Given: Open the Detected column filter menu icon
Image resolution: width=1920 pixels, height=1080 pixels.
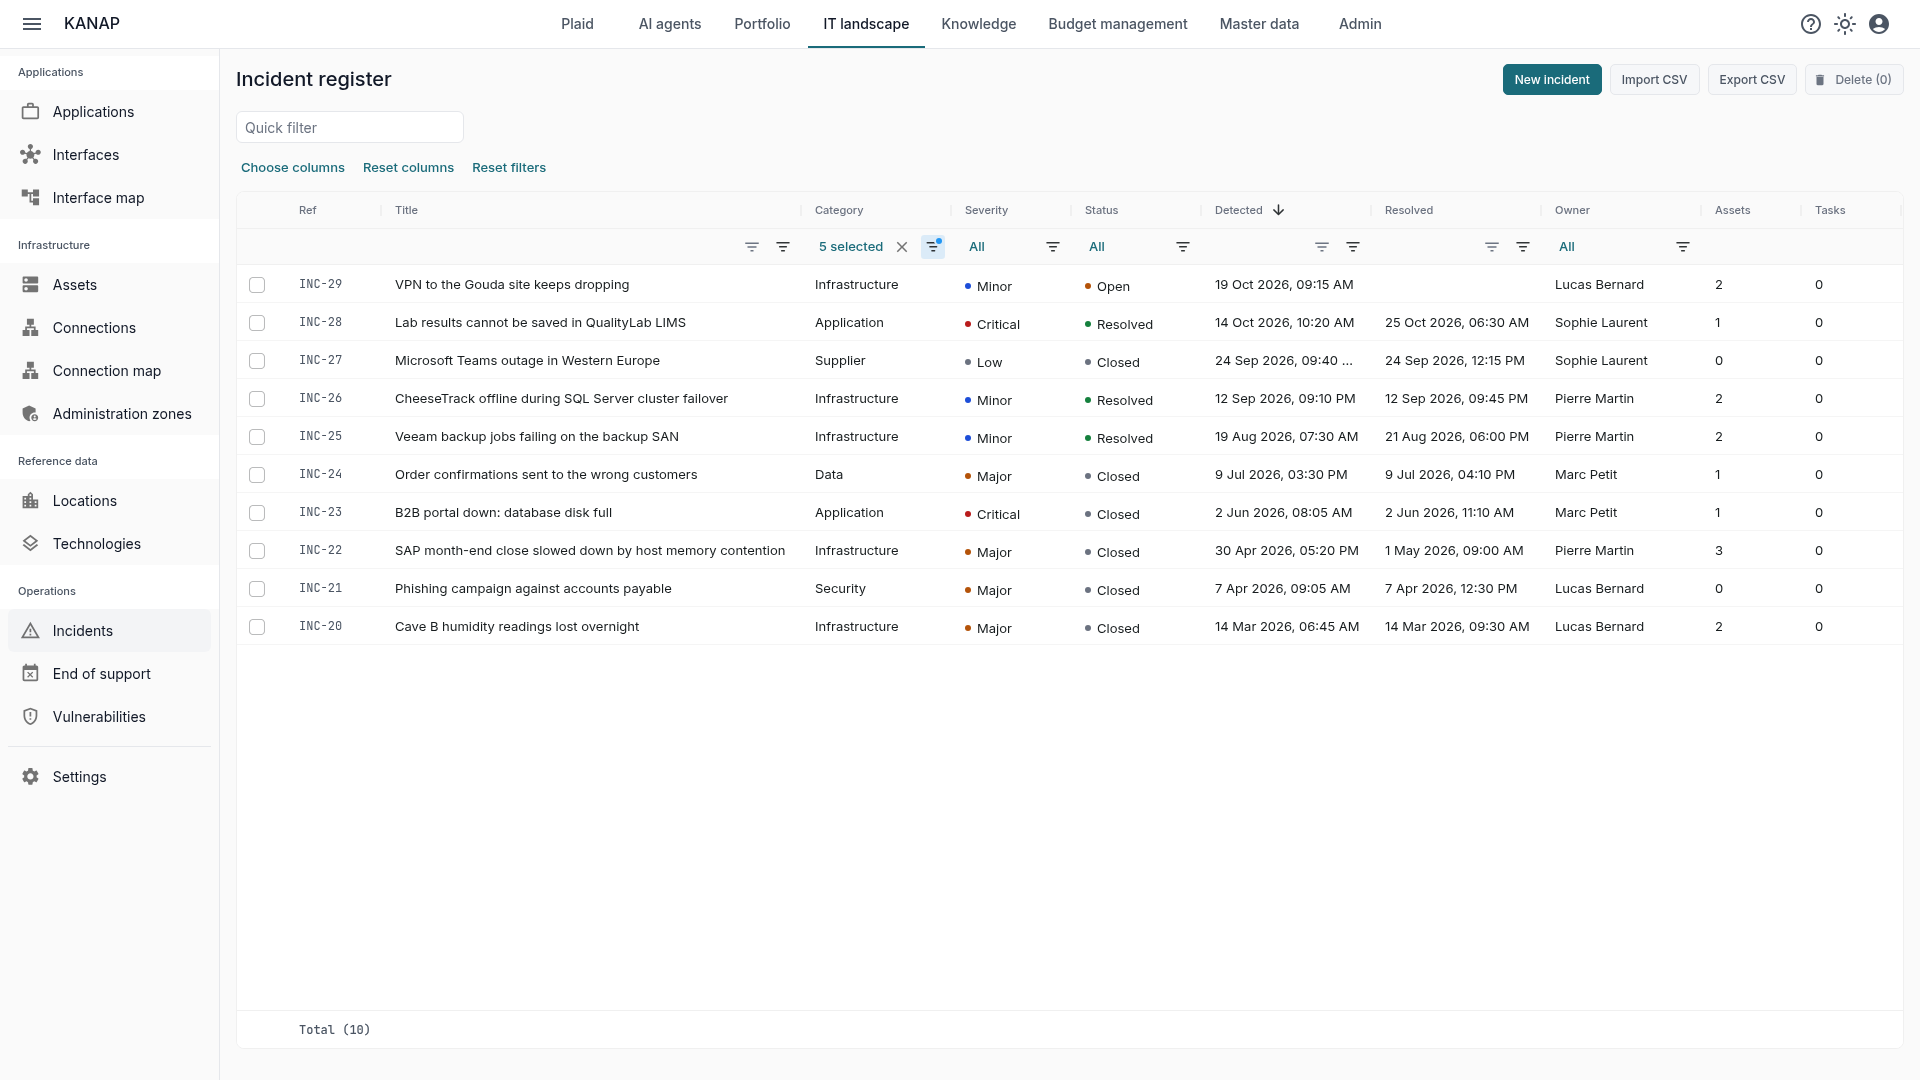Looking at the screenshot, I should click(x=1353, y=247).
